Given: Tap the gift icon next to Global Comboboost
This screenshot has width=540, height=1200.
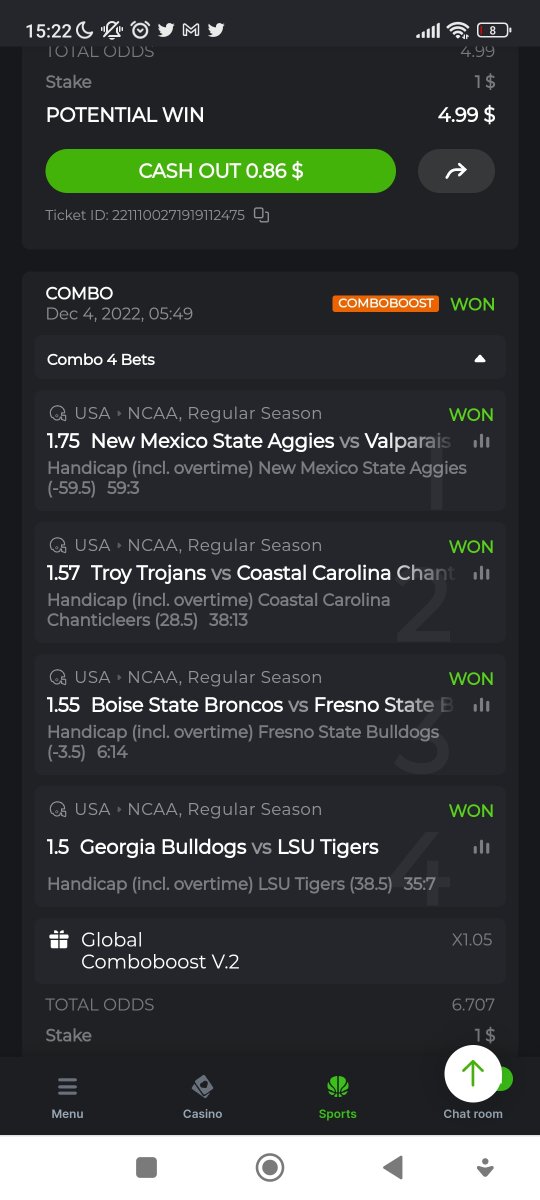Looking at the screenshot, I should tap(59, 940).
